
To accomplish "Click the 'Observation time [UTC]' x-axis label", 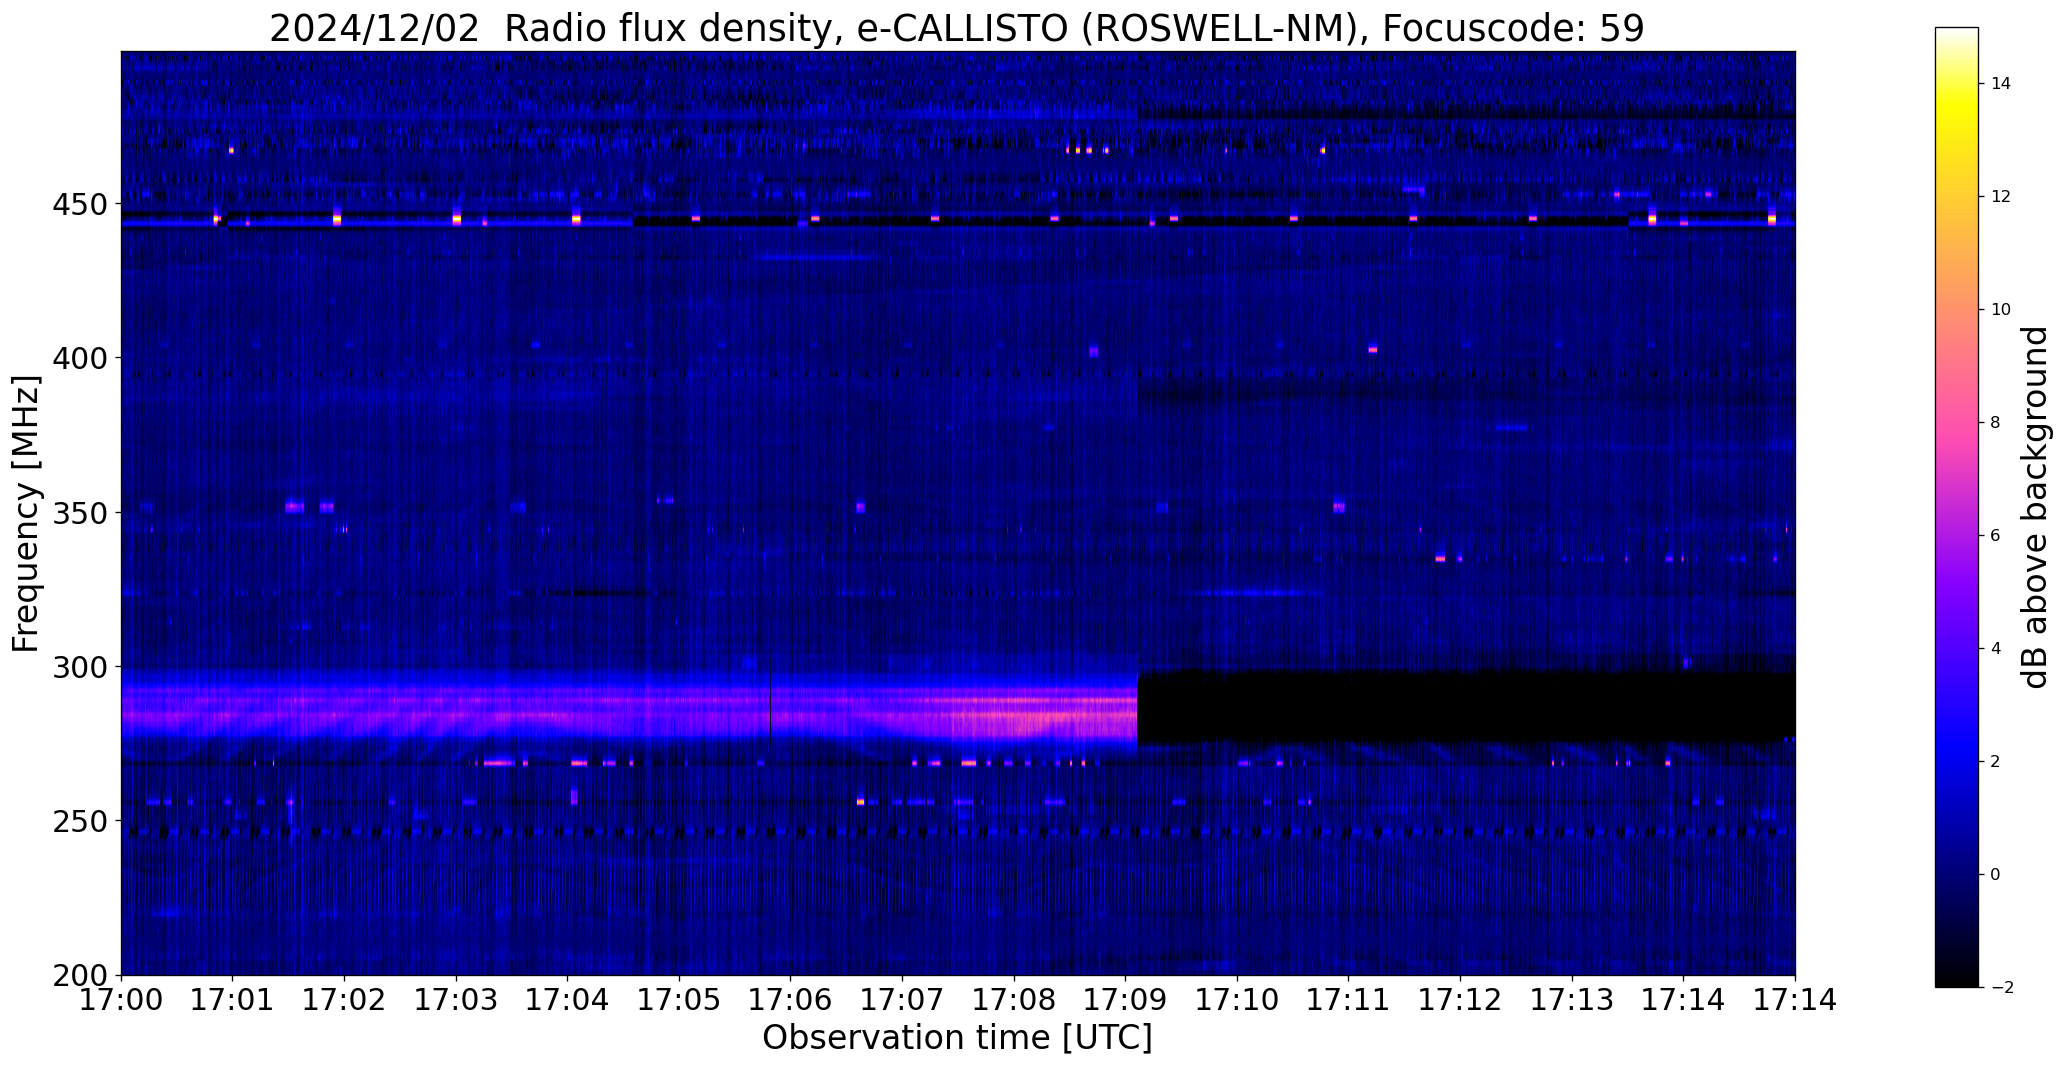I will click(957, 1038).
